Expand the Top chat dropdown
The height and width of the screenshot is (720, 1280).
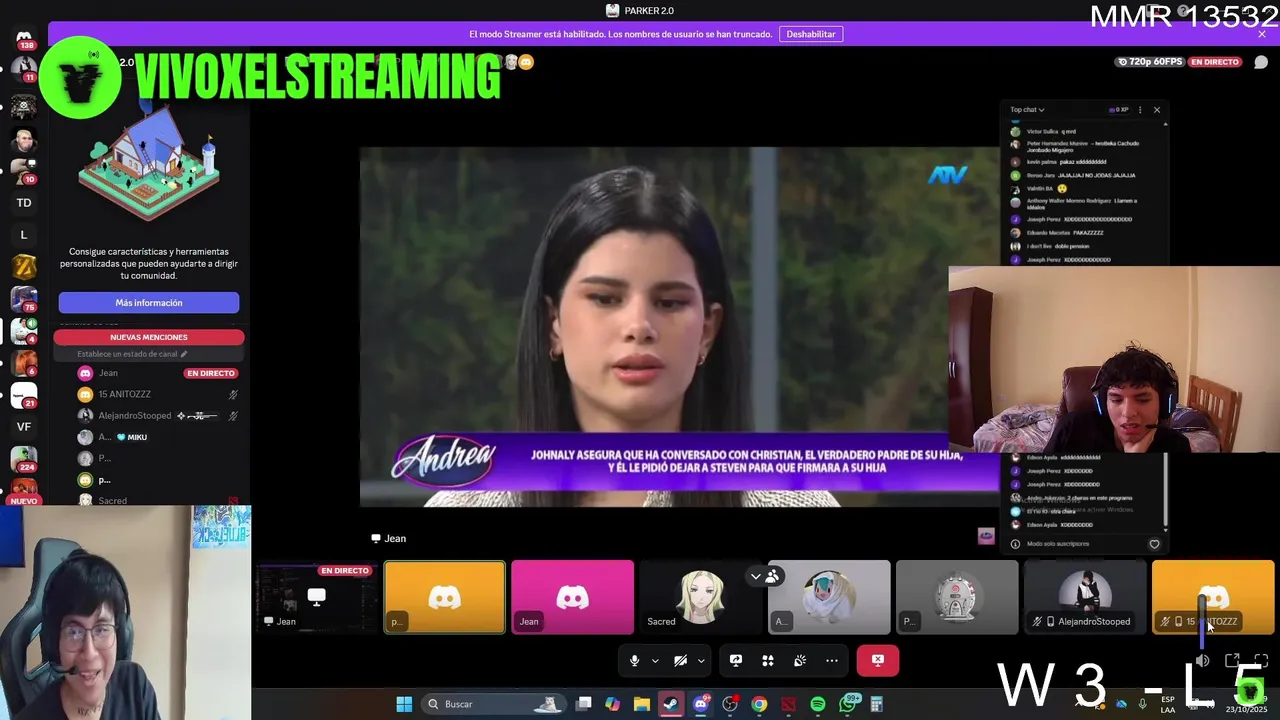1027,110
